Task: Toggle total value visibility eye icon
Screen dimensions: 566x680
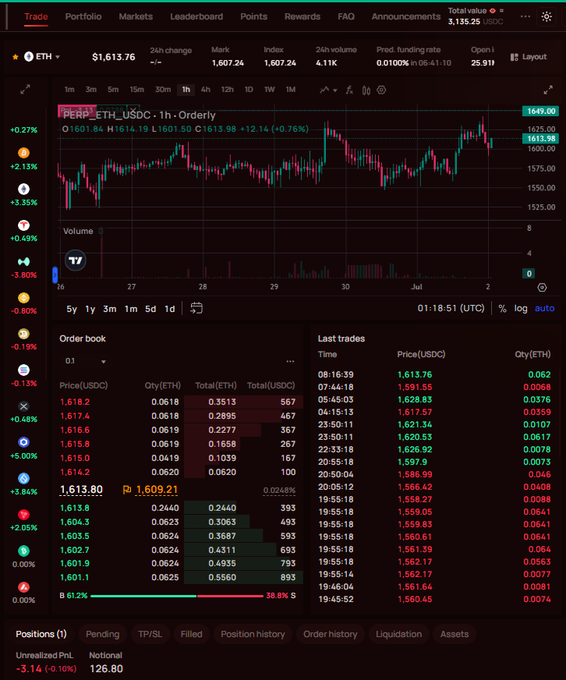Action: coord(492,10)
